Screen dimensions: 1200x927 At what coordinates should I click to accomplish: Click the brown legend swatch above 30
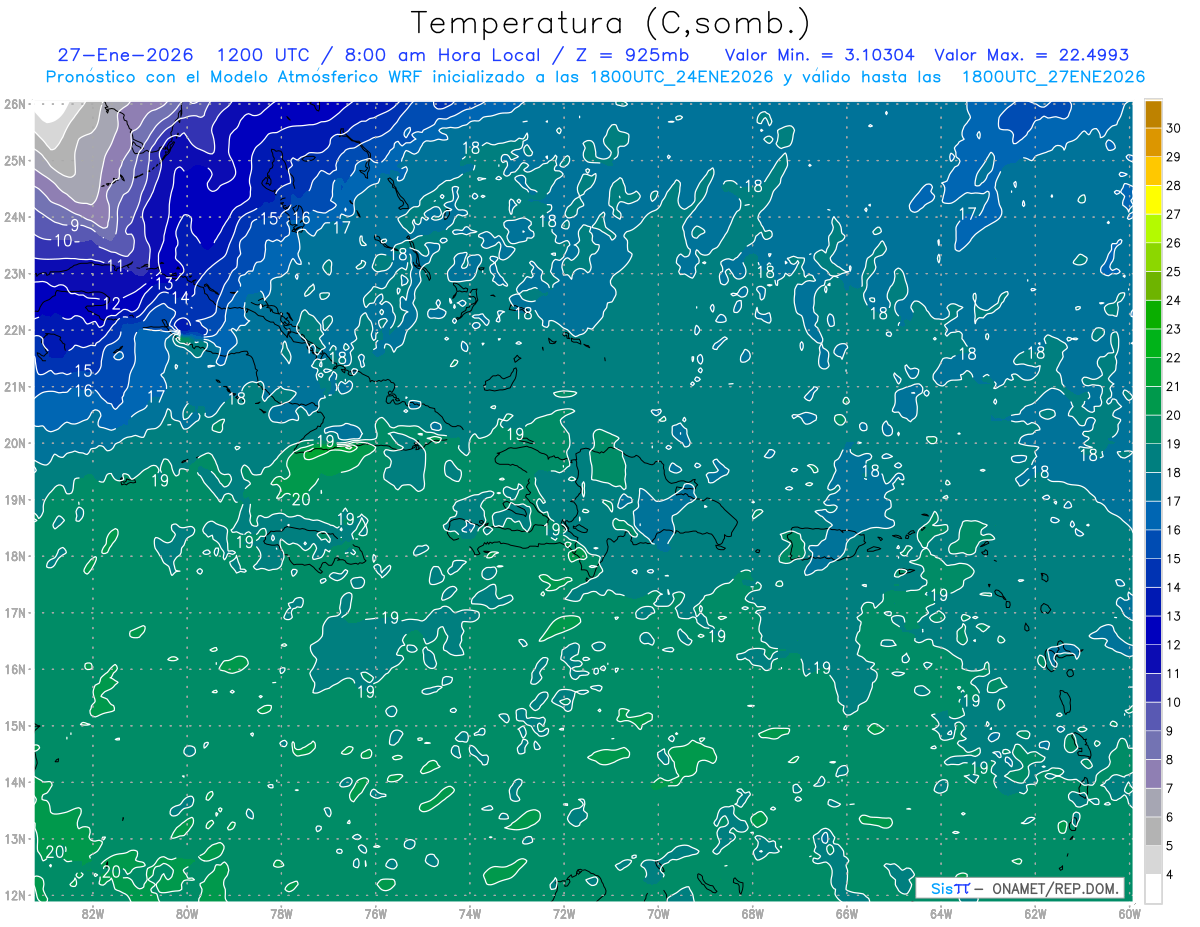click(1153, 114)
